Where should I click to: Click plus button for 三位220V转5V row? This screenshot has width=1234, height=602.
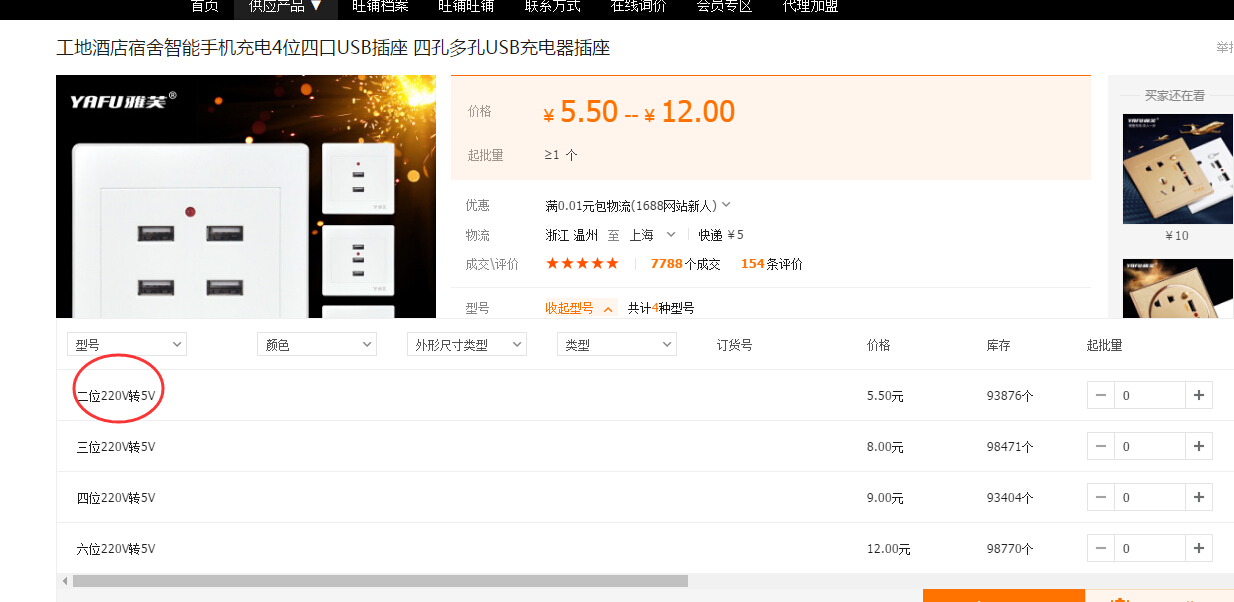1199,446
